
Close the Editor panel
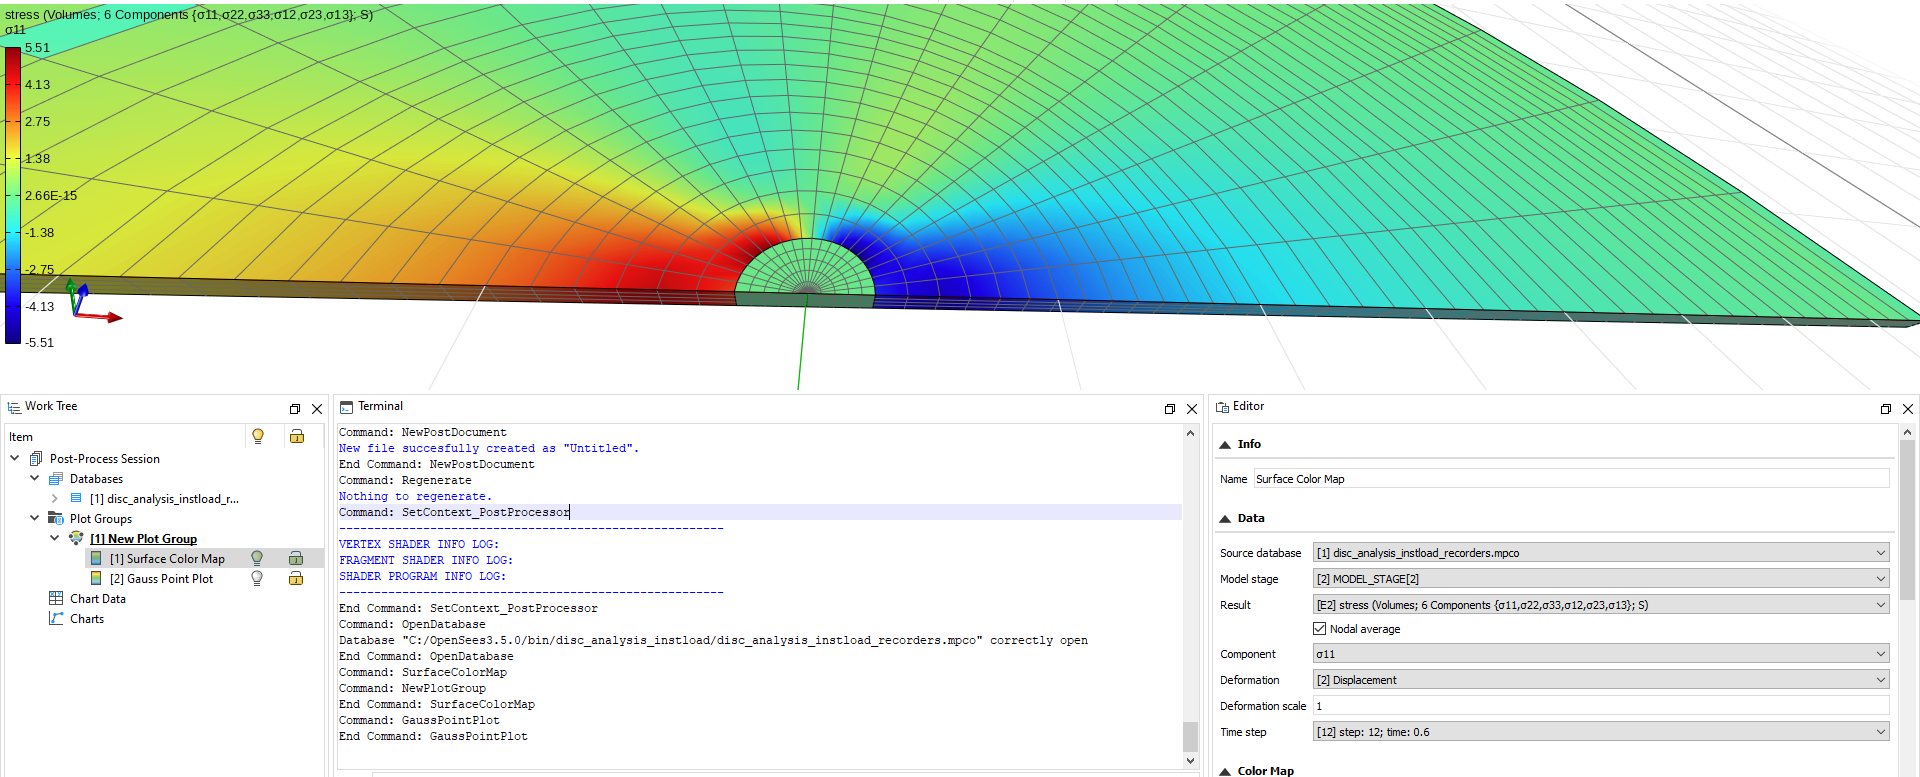point(1908,409)
